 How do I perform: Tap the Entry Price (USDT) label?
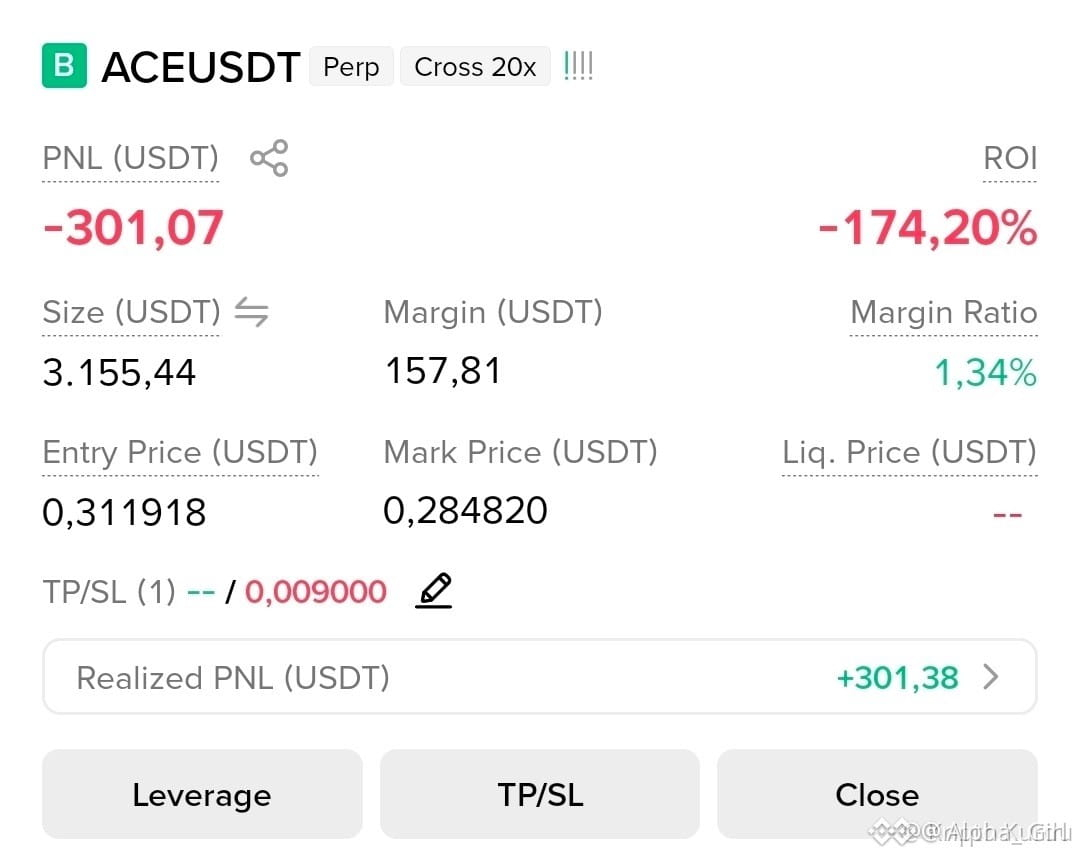coord(180,453)
